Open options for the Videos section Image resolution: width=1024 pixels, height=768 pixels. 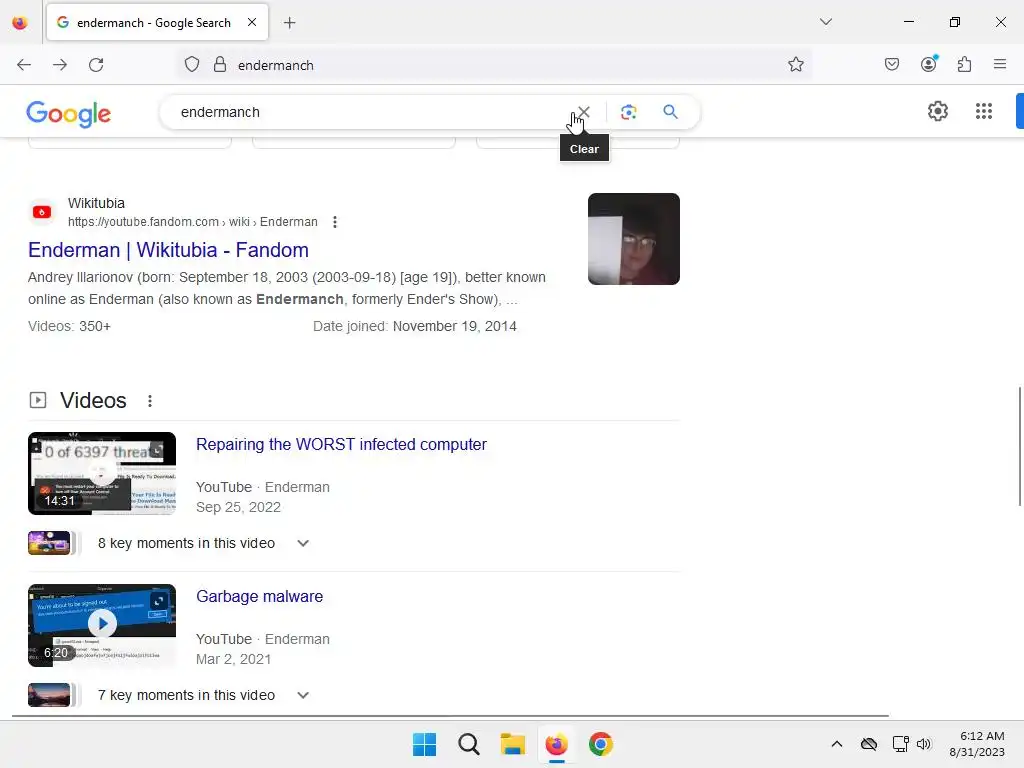(x=150, y=401)
